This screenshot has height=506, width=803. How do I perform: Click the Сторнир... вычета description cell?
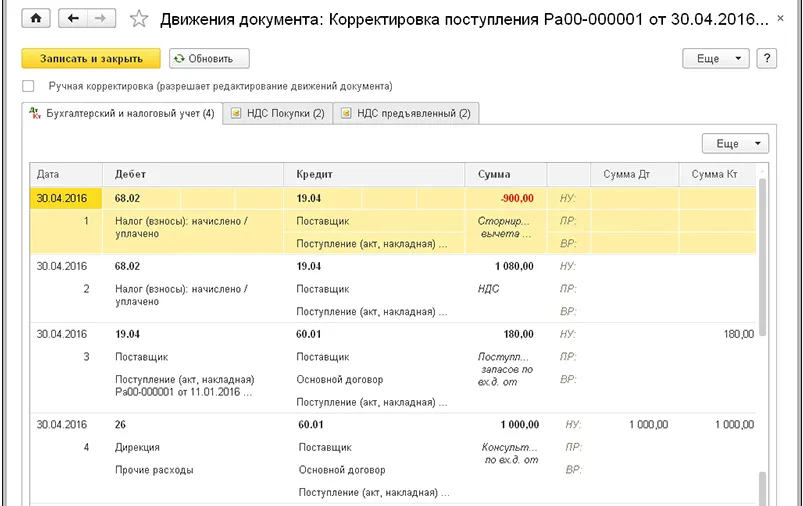(504, 227)
